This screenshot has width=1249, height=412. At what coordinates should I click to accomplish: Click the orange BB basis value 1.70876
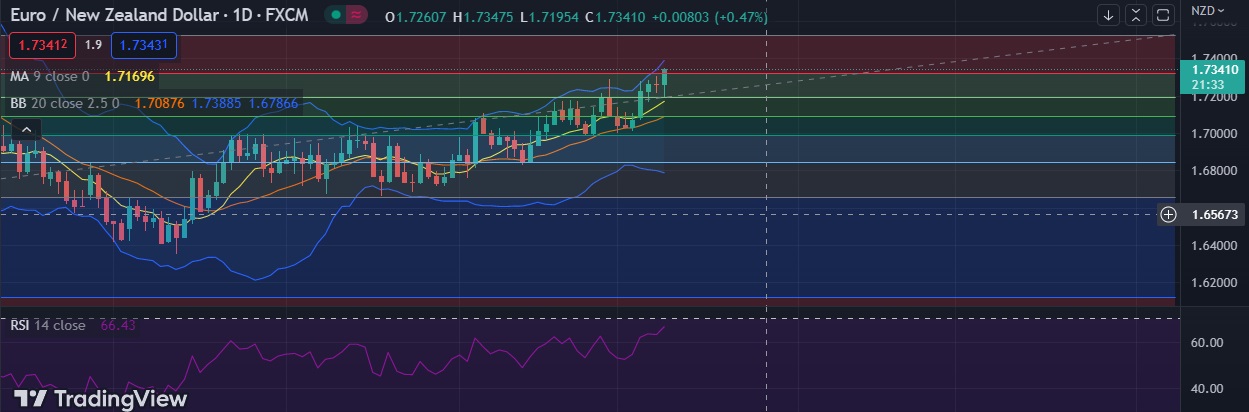159,102
